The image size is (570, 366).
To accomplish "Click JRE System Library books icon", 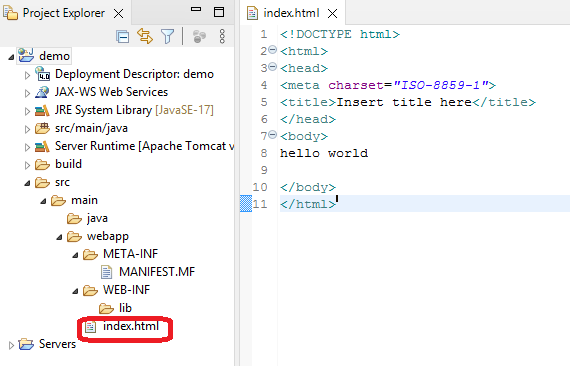I will [x=42, y=110].
